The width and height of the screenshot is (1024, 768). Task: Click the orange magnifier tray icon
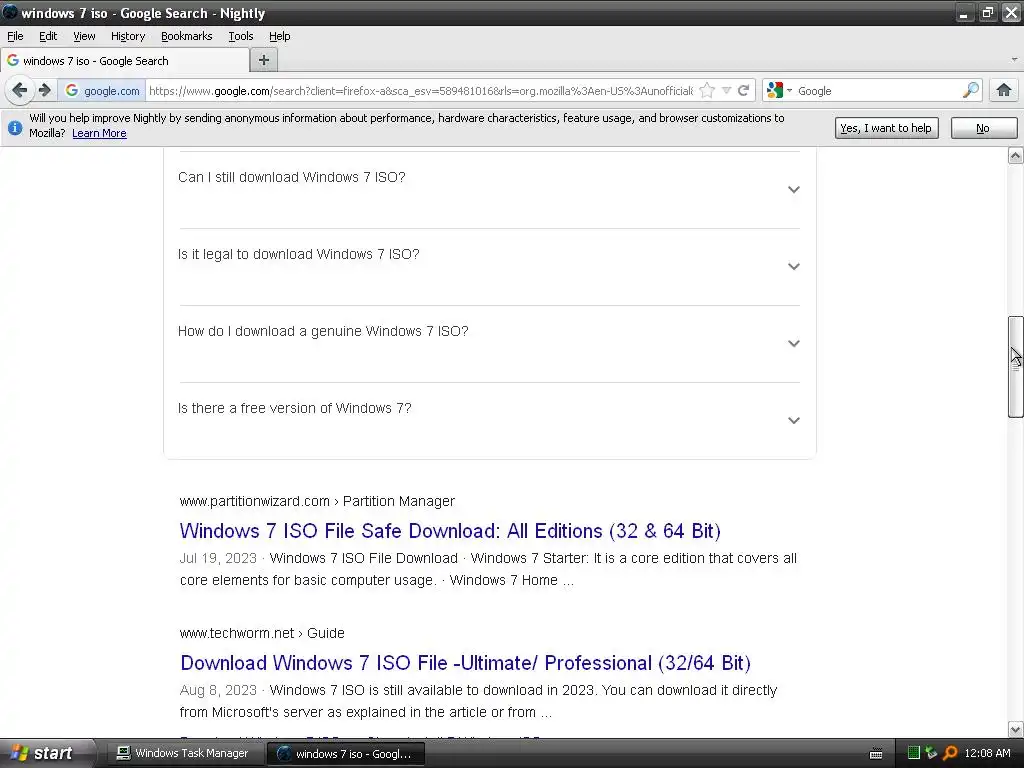click(x=950, y=753)
